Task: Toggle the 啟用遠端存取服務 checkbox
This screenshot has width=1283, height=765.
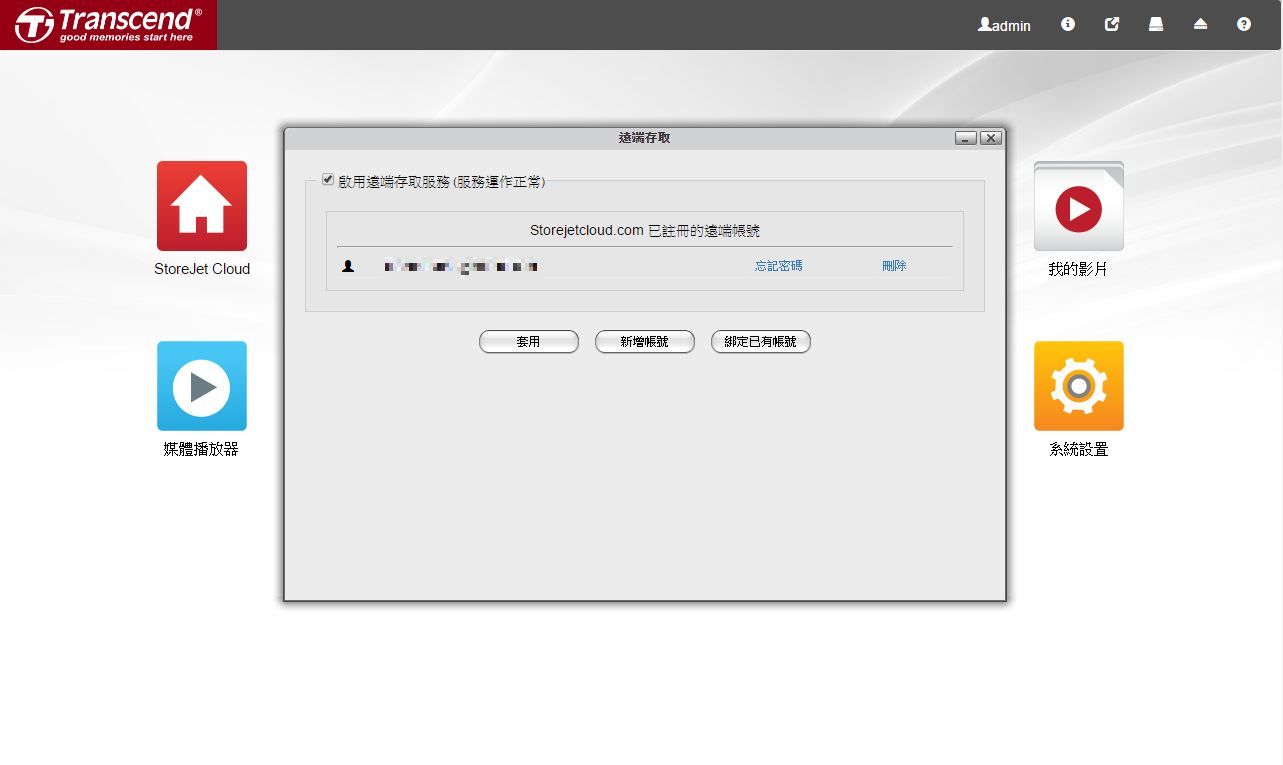Action: (x=328, y=180)
